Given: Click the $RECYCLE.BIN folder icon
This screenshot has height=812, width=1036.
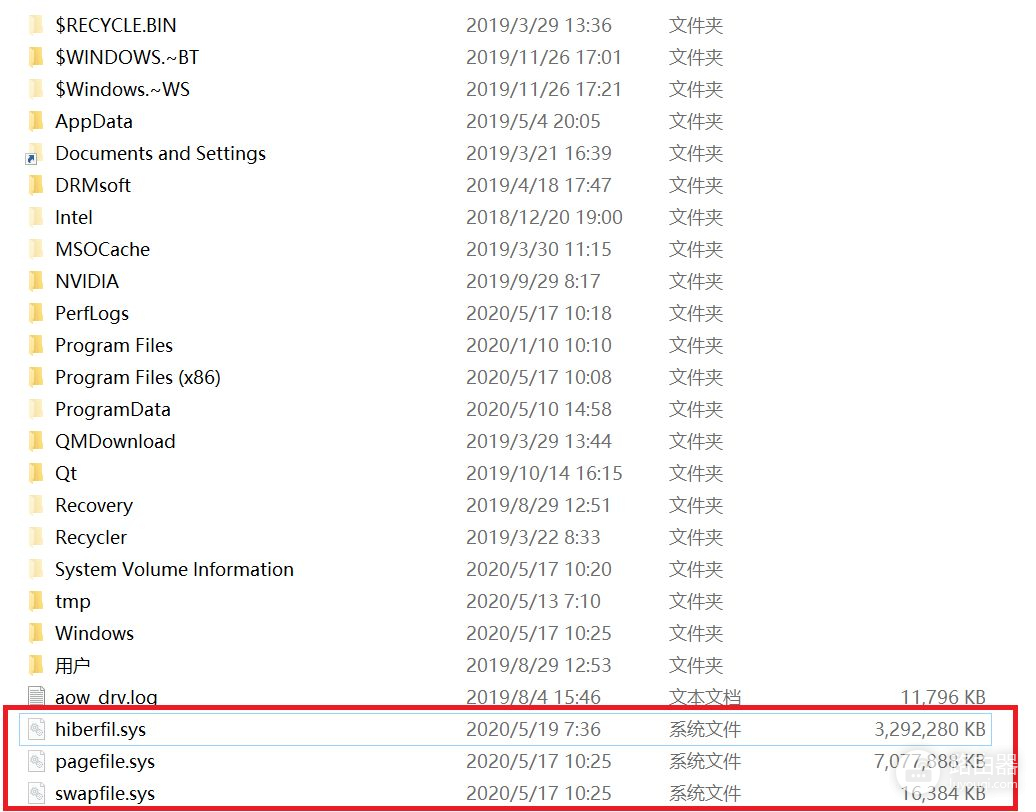Looking at the screenshot, I should pos(36,25).
